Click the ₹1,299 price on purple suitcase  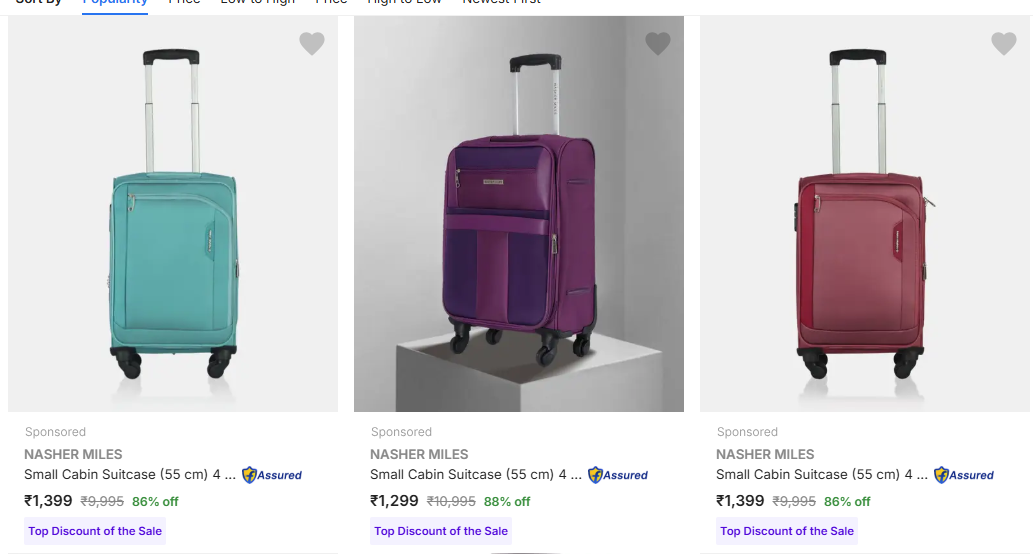pos(394,501)
